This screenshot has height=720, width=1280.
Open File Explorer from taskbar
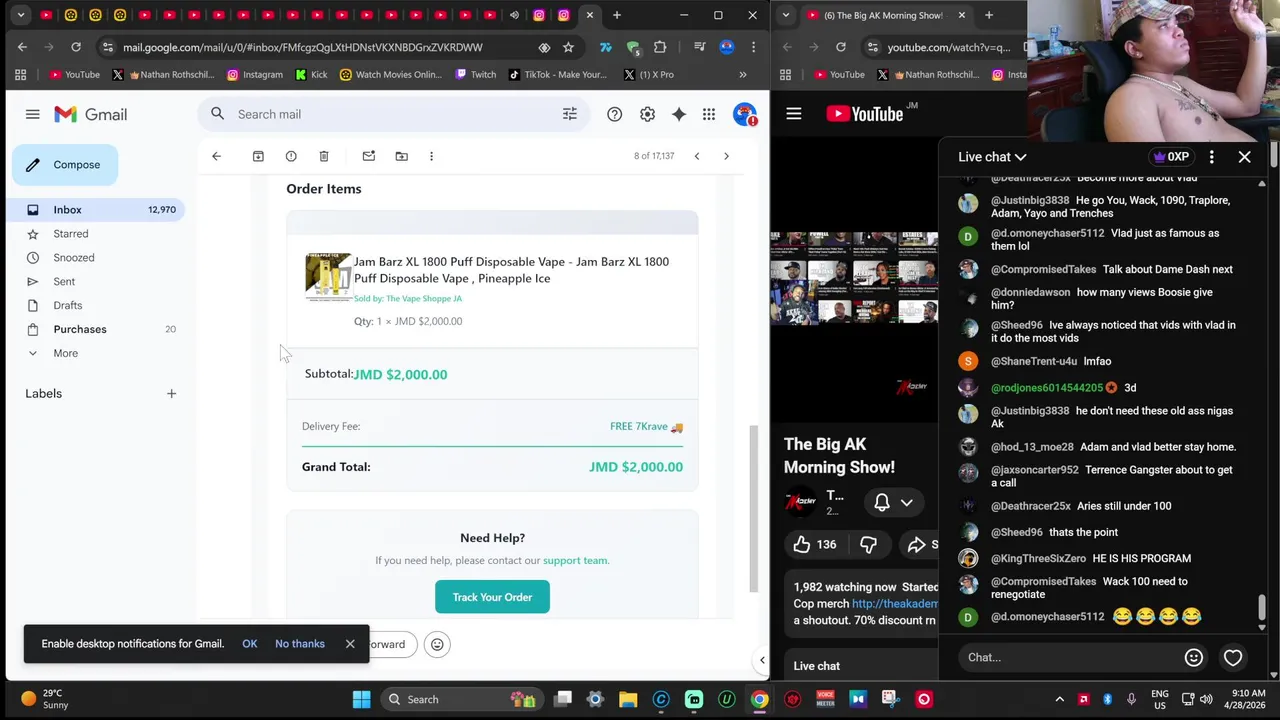click(628, 699)
